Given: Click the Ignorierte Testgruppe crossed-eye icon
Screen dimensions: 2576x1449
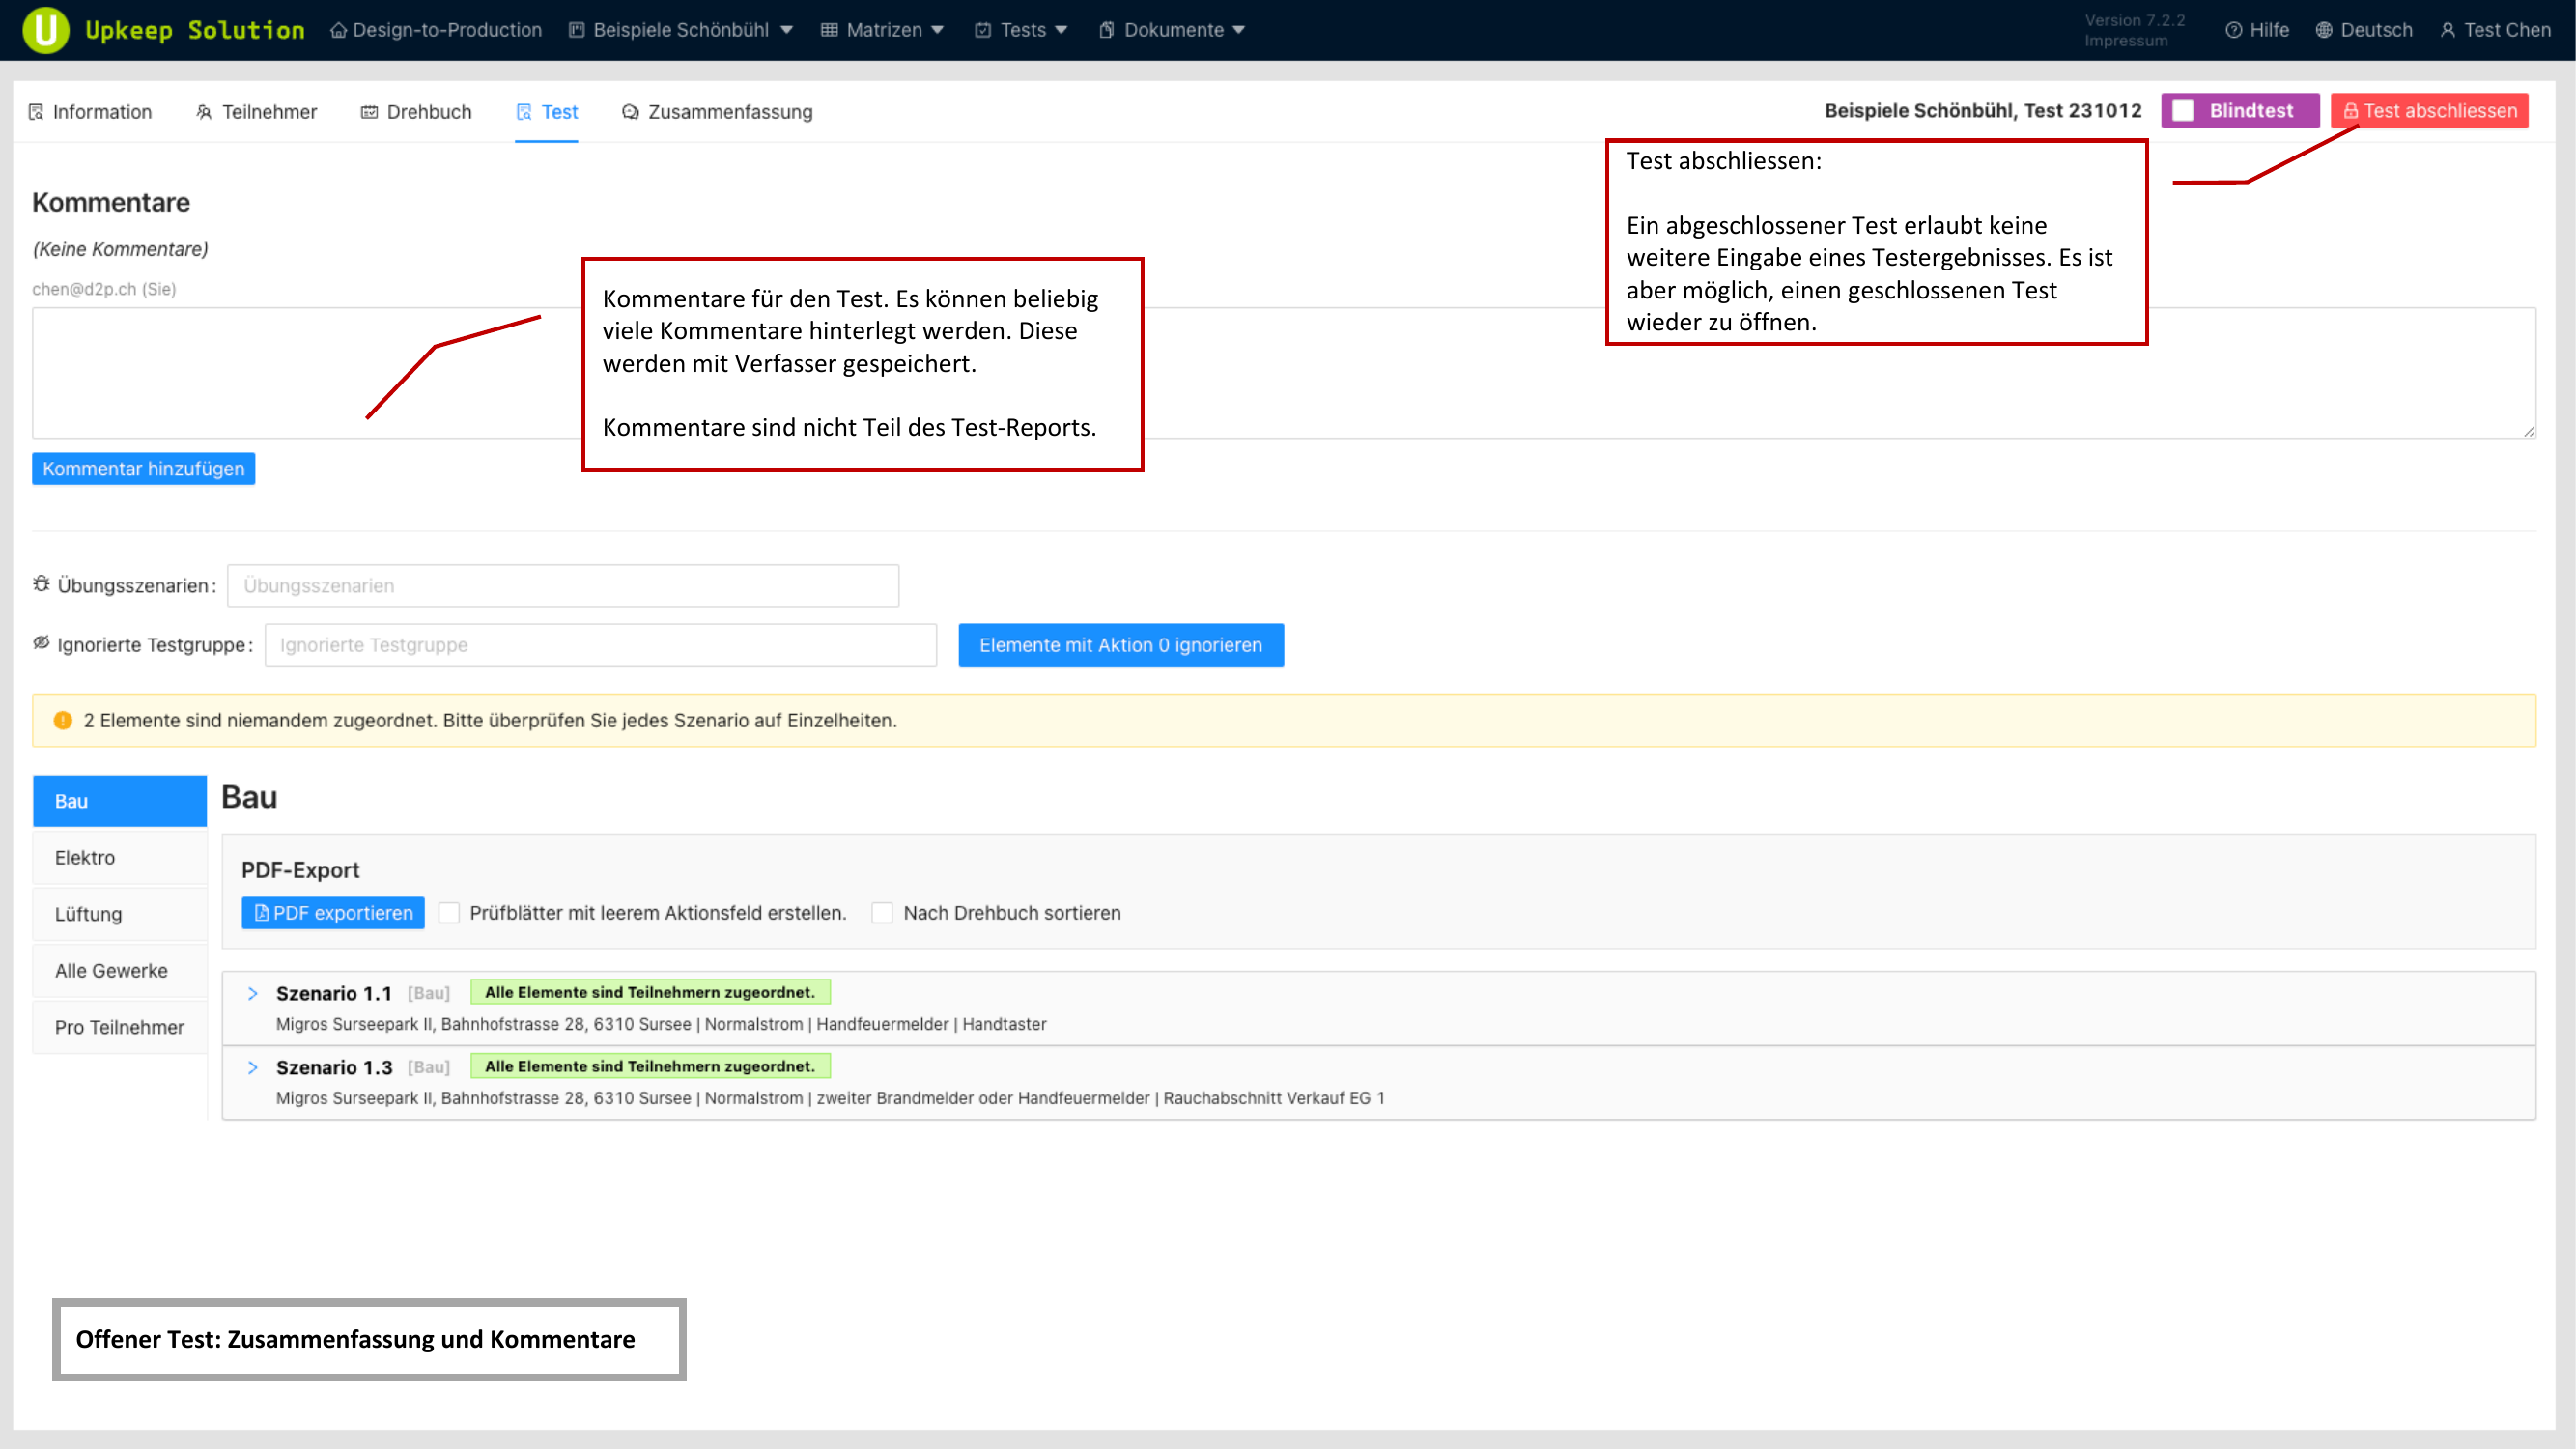Looking at the screenshot, I should pos(41,643).
